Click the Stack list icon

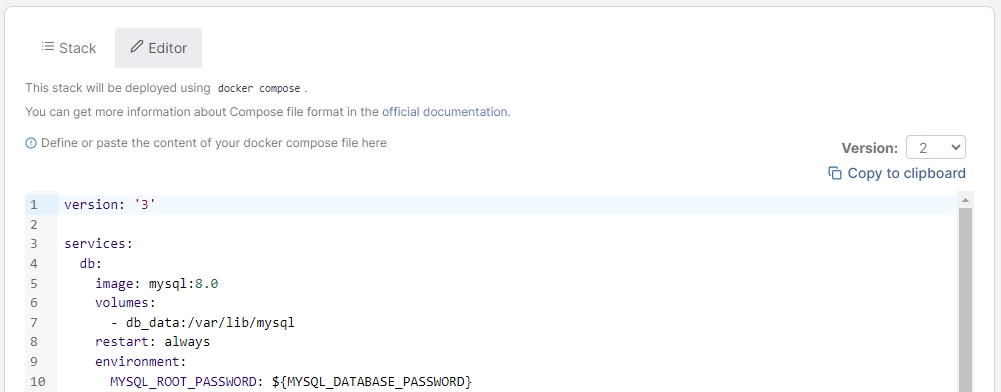(47, 47)
